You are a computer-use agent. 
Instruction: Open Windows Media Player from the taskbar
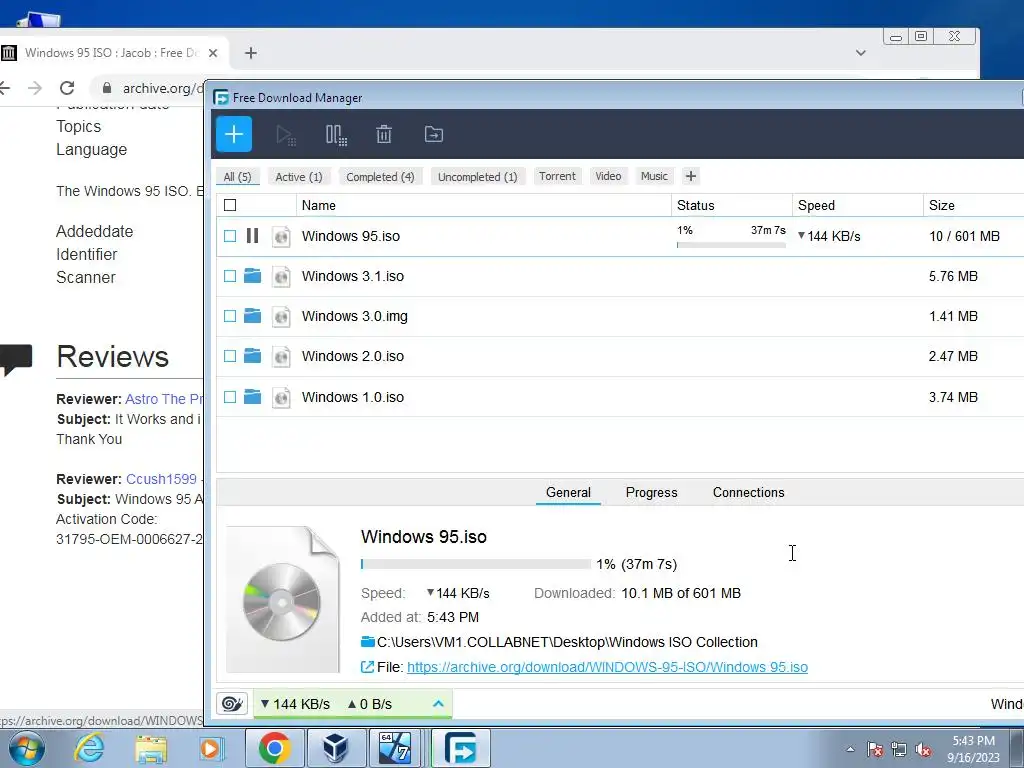(211, 748)
